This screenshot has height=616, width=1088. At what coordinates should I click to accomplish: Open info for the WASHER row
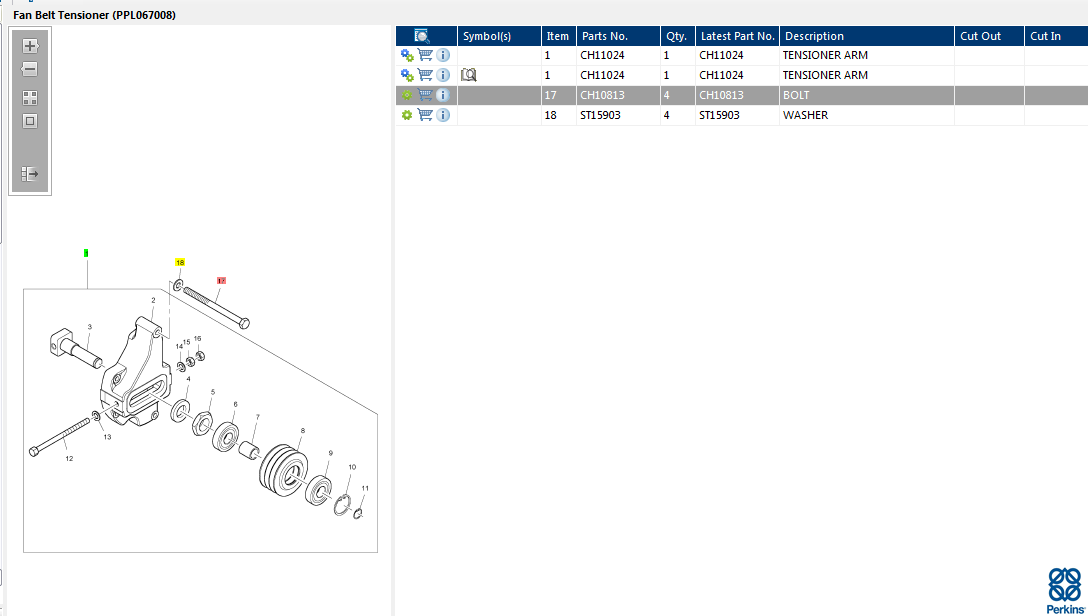(x=443, y=115)
